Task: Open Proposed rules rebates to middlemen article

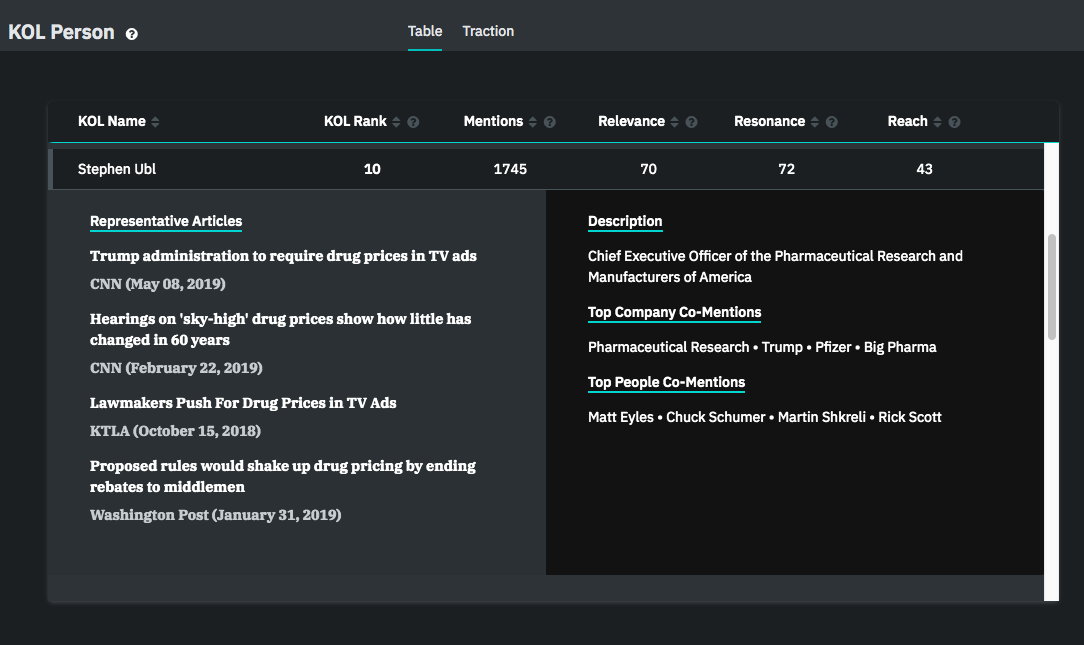Action: click(x=283, y=476)
